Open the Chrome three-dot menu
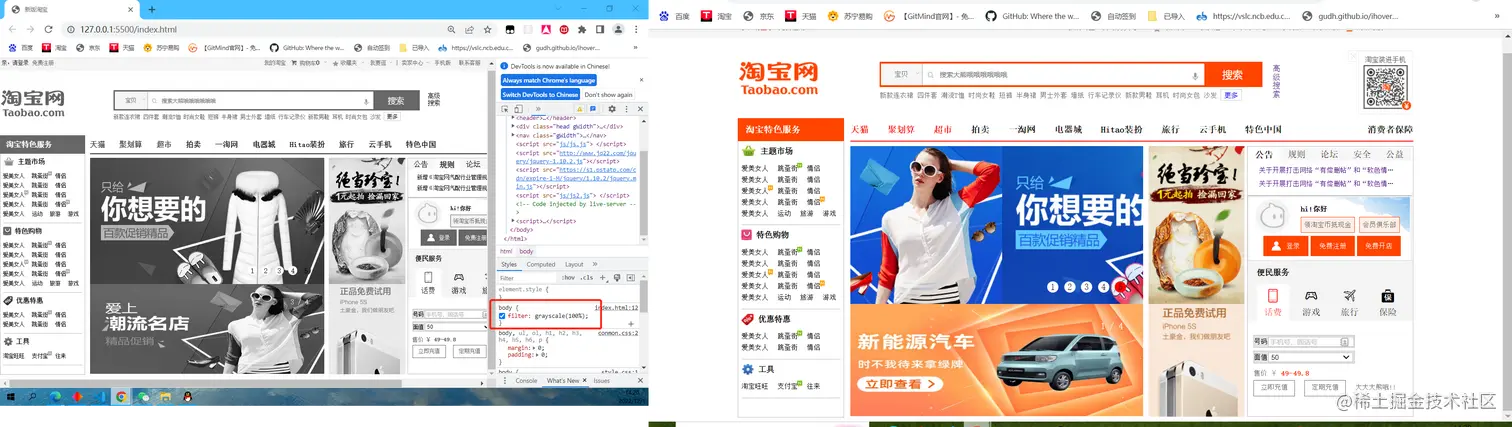Screen dimensions: 1512x427 tap(637, 30)
